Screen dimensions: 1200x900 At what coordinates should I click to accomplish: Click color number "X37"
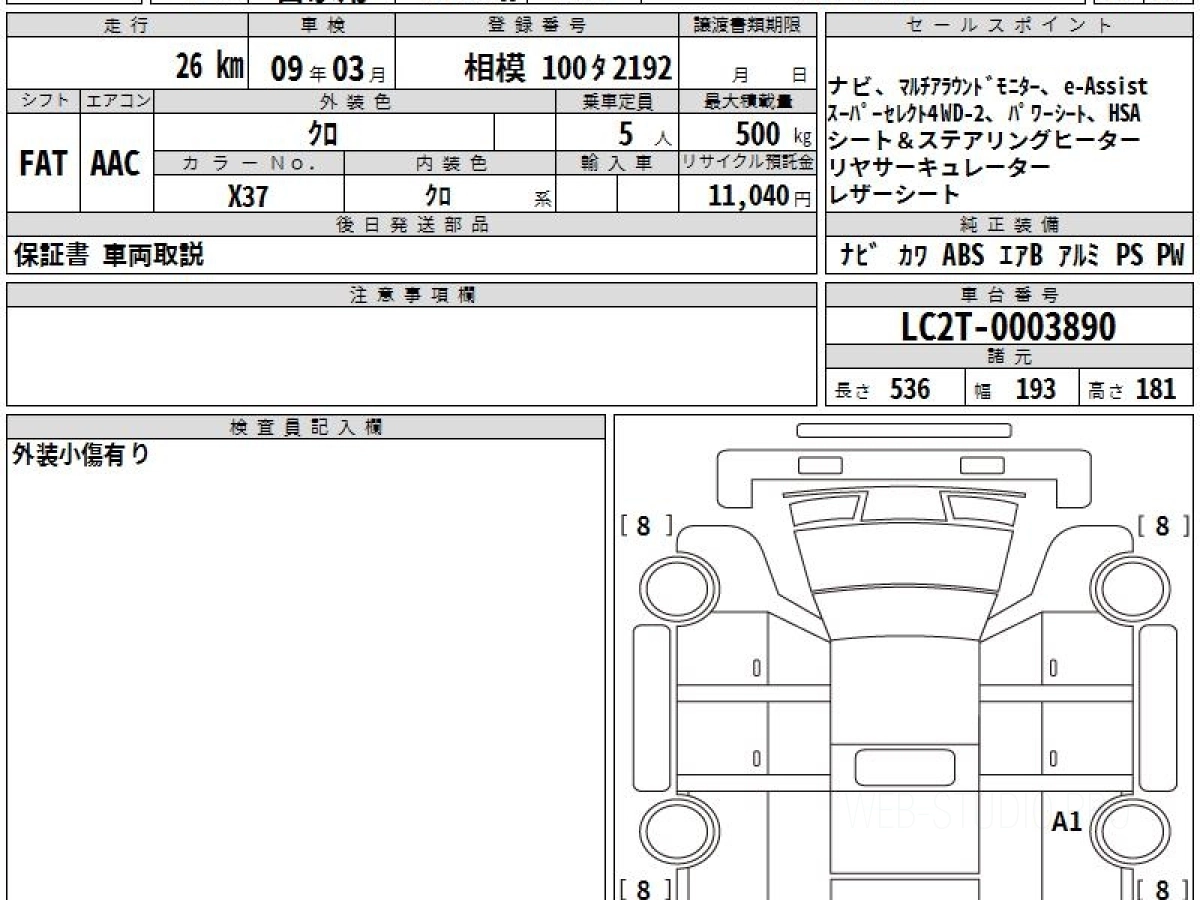click(x=248, y=196)
